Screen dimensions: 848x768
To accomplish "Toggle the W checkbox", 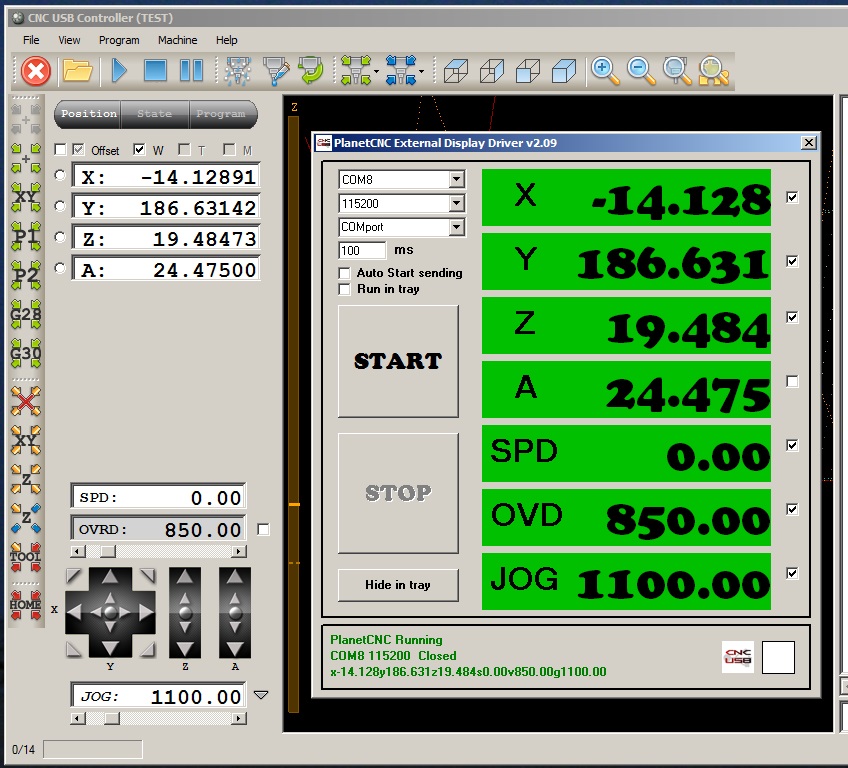I will click(x=139, y=149).
